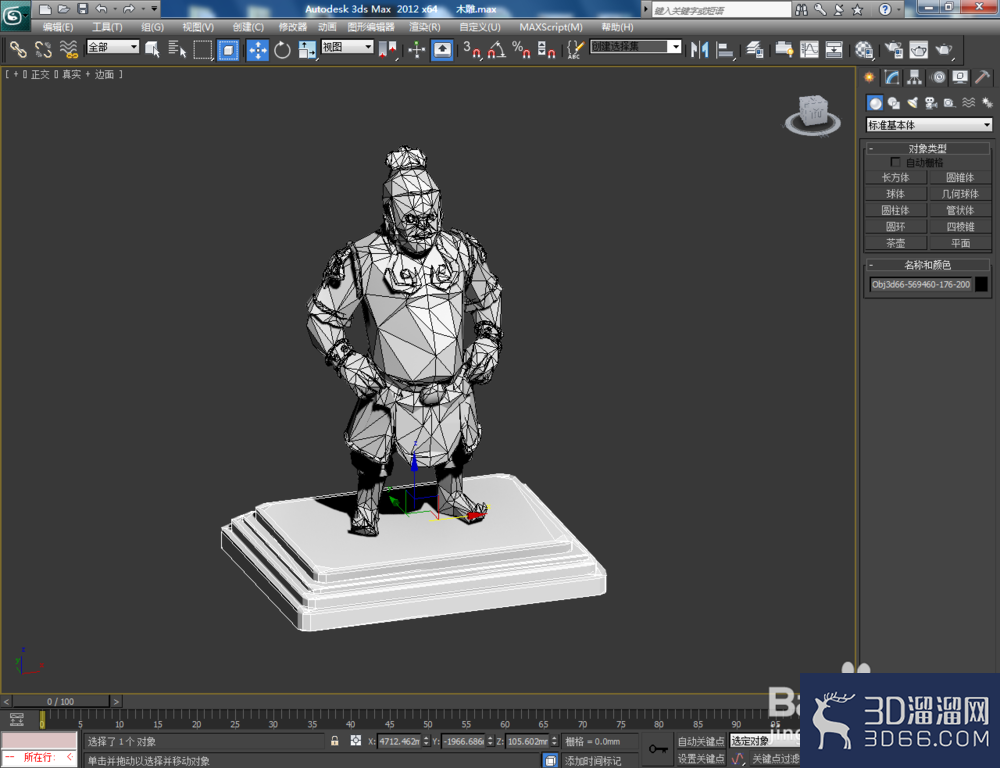Open the Select by Name list icon
The image size is (1000, 768).
point(177,49)
